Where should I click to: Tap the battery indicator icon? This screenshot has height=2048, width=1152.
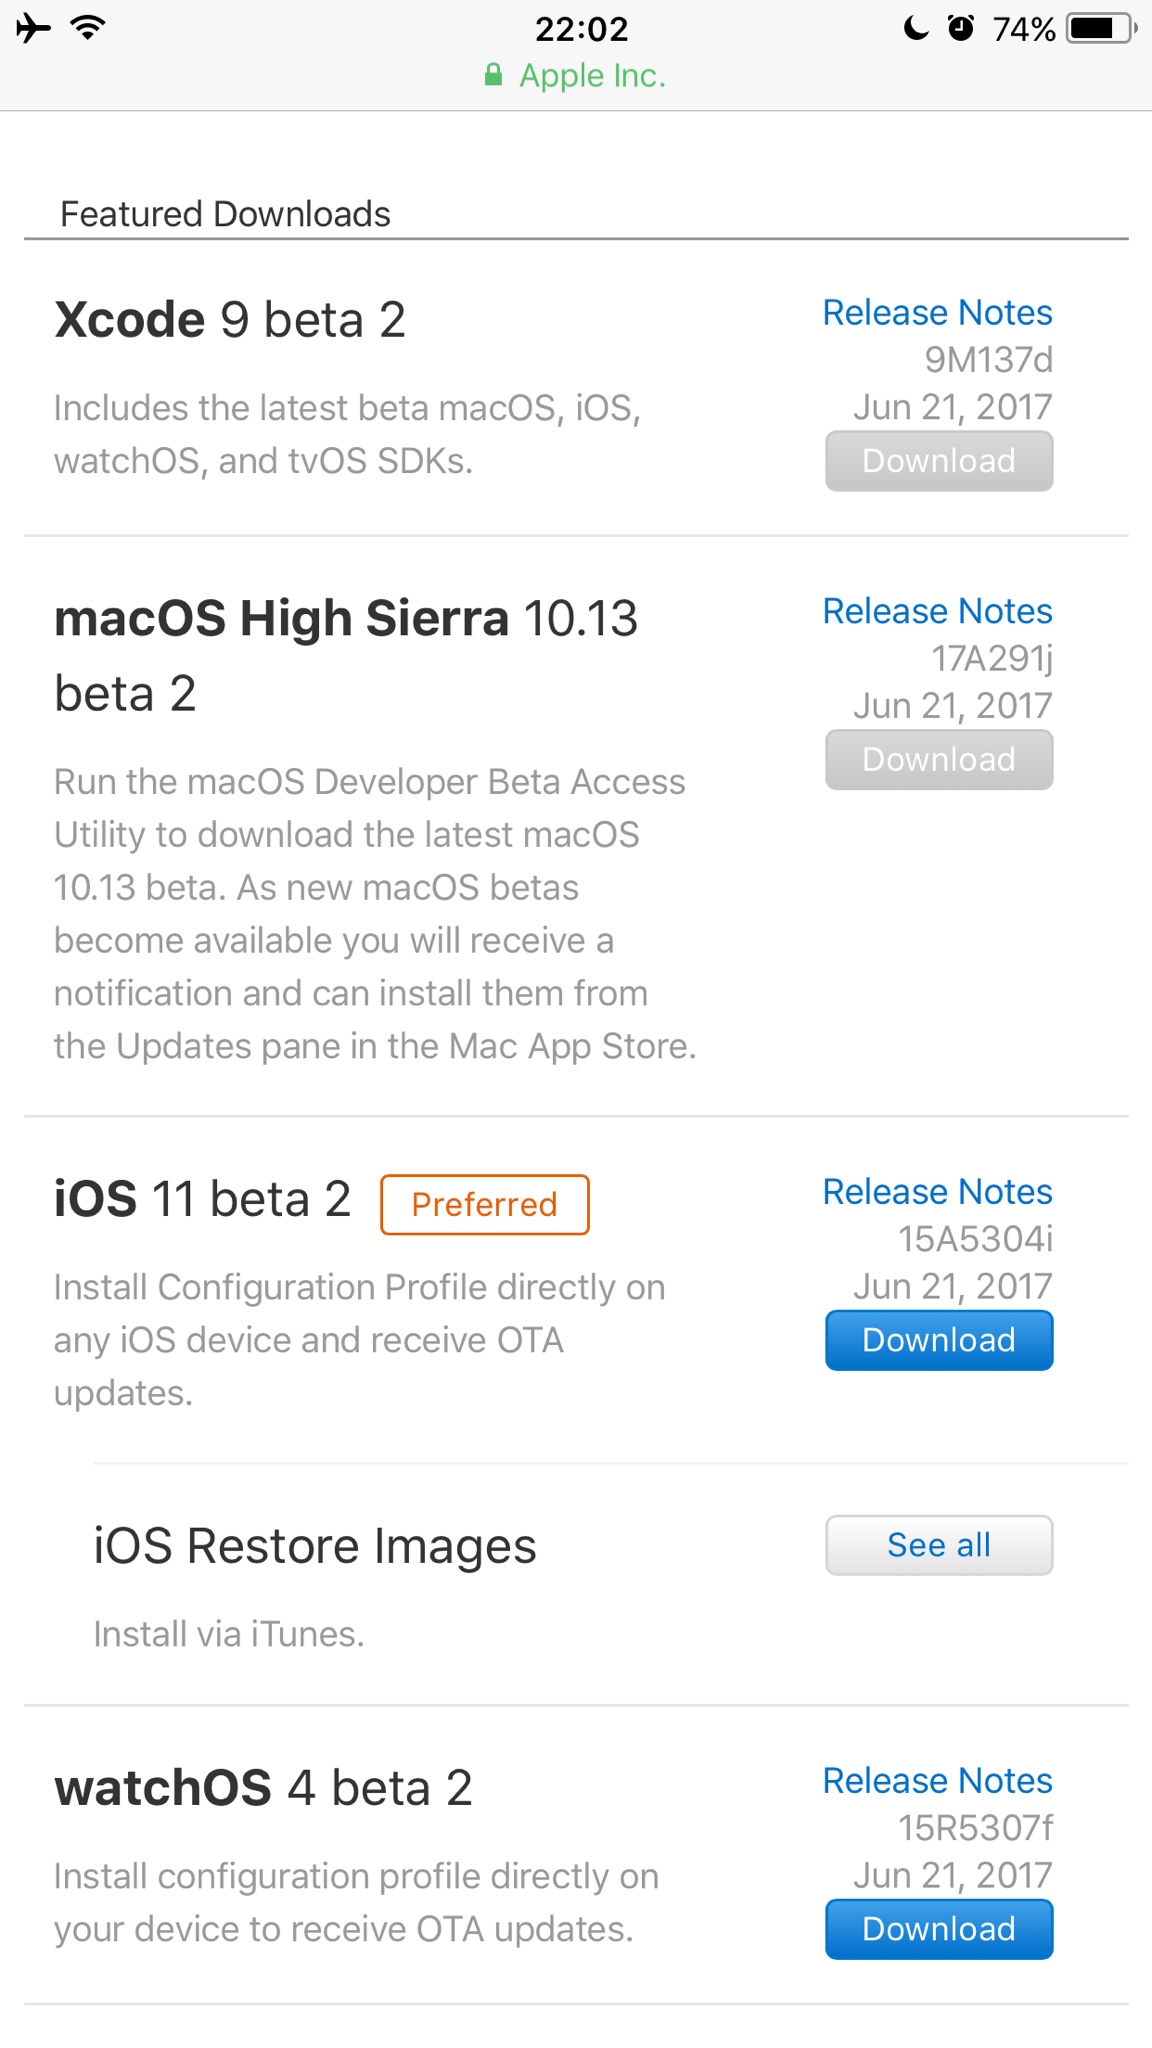pos(1101,28)
